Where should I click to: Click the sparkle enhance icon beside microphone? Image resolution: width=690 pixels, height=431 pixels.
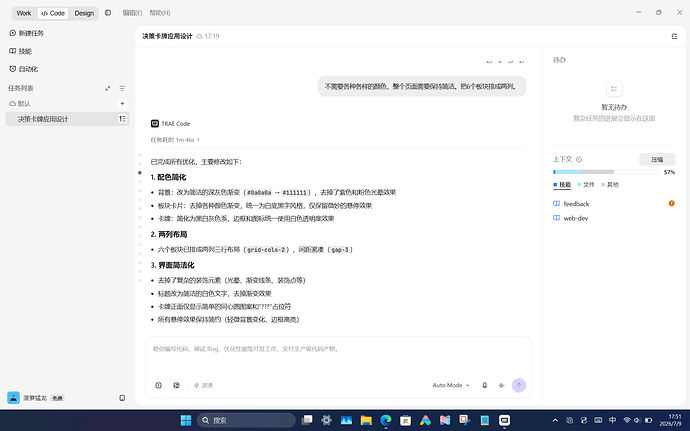pyautogui.click(x=501, y=385)
